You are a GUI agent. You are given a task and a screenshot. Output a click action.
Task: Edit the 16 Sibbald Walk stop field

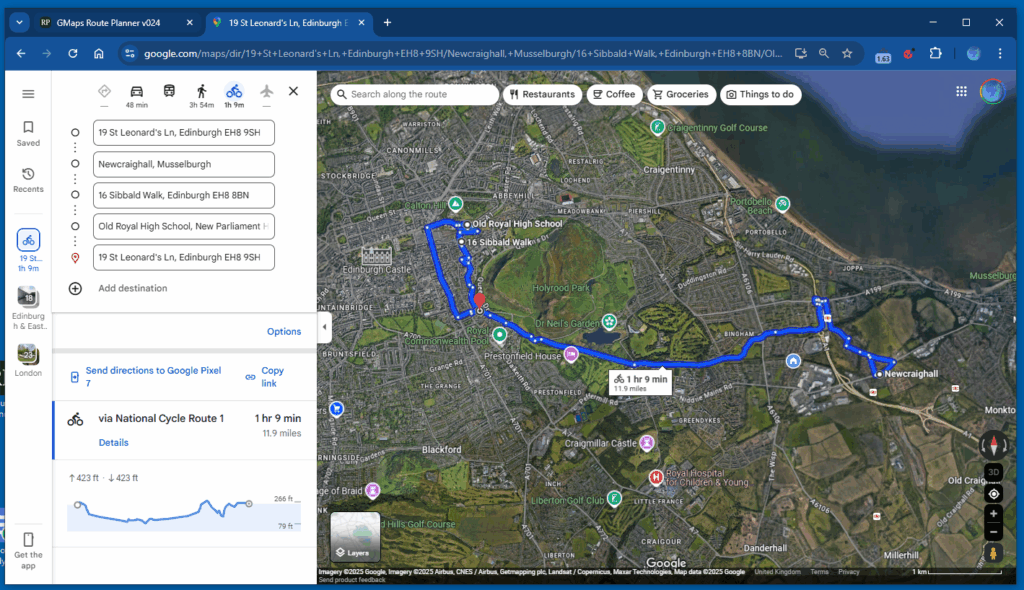coord(184,195)
